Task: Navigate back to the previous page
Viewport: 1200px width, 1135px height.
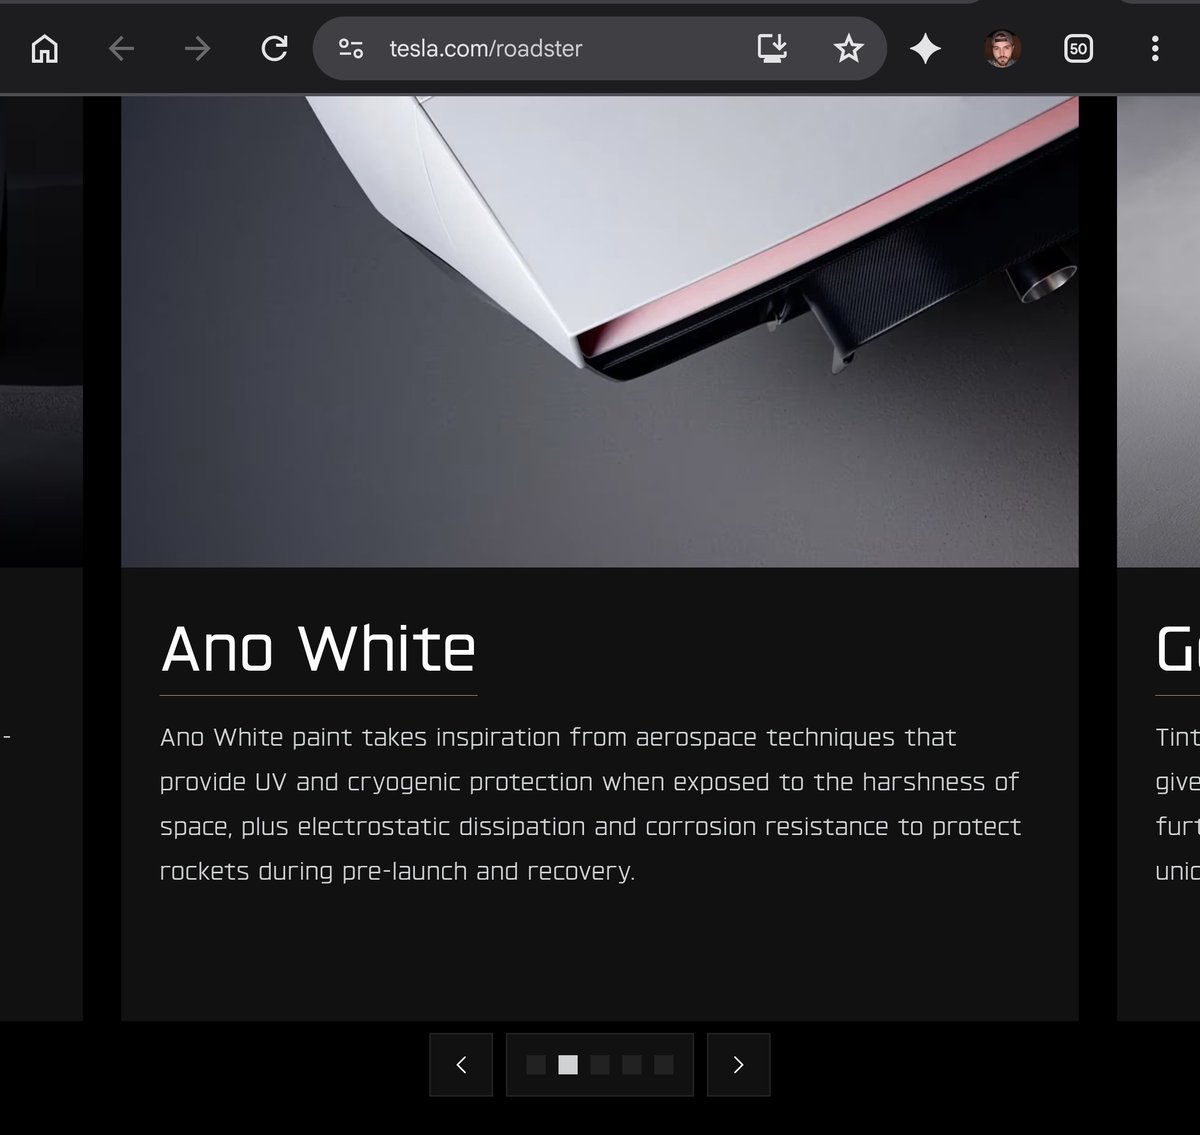Action: (x=121, y=48)
